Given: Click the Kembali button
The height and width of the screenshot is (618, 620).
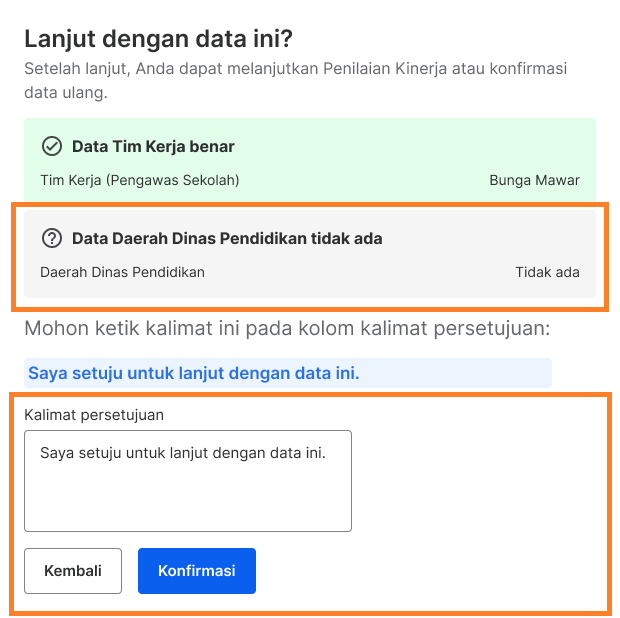Looking at the screenshot, I should click(x=73, y=571).
